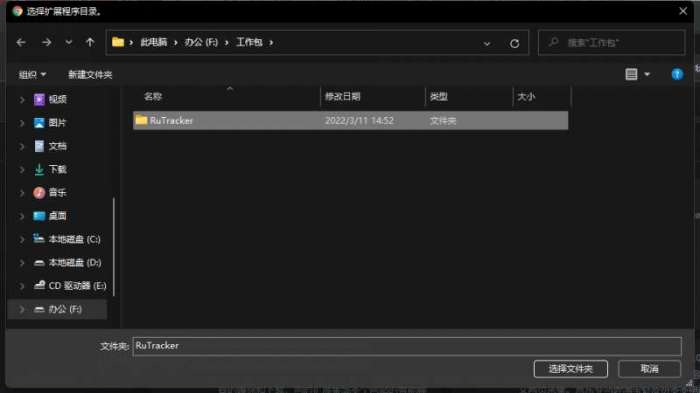The image size is (700, 393).
Task: Expand the 桌面 tree node
Action: coord(21,216)
